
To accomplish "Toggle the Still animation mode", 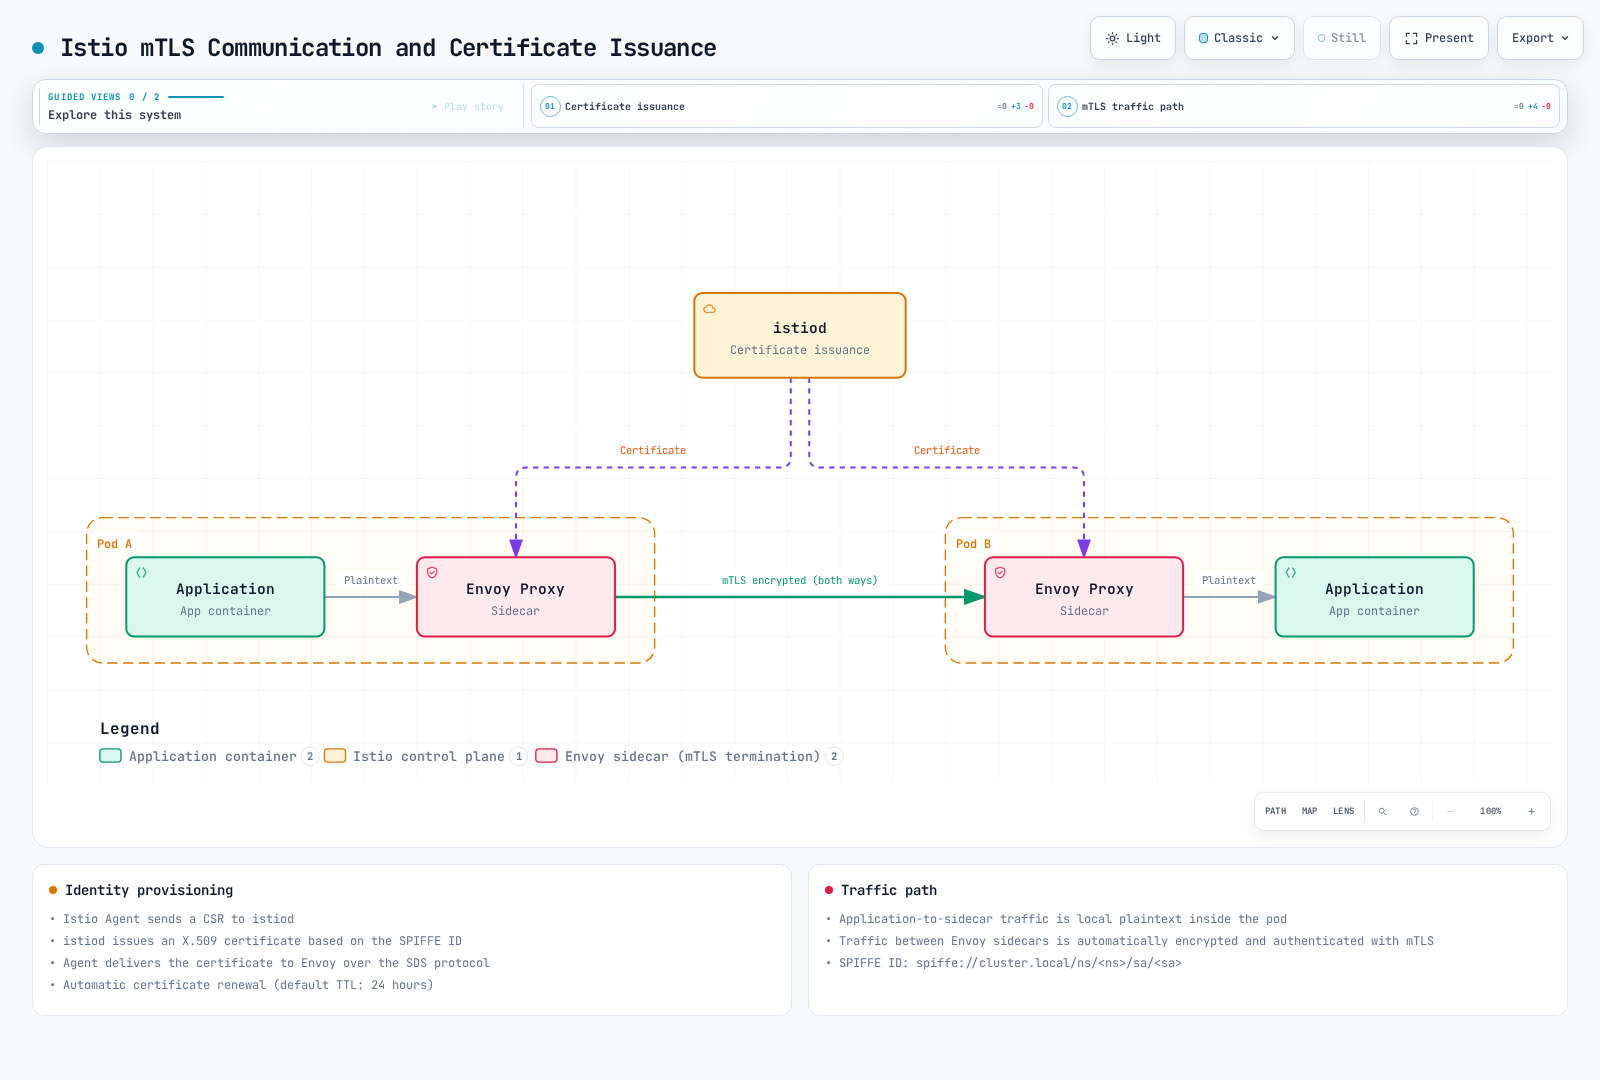I will 1341,38.
